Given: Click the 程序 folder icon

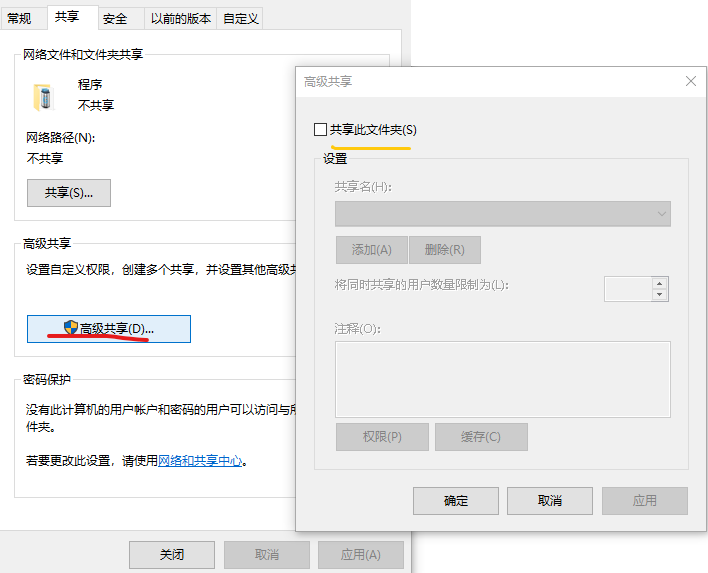Looking at the screenshot, I should (x=44, y=97).
